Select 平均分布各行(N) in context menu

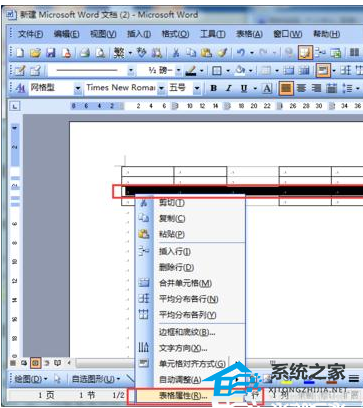[x=191, y=299]
